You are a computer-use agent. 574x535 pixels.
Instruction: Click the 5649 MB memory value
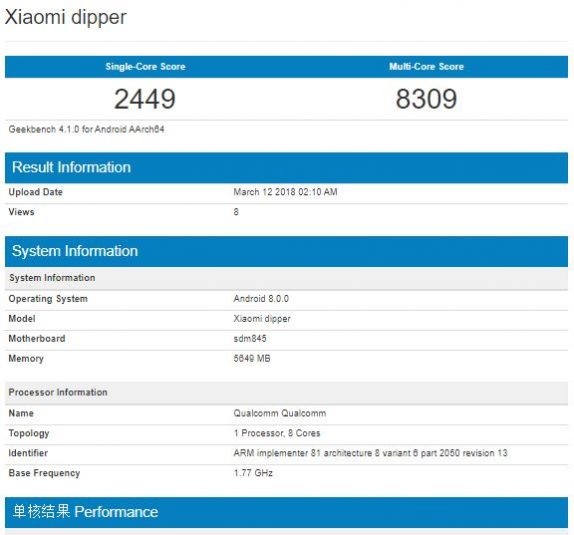point(252,358)
